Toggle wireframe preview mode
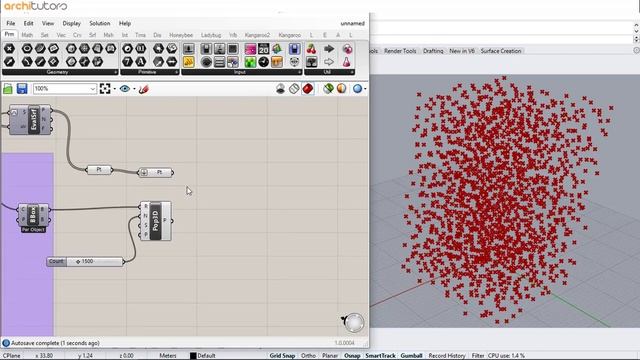This screenshot has width=640, height=360. coord(294,89)
